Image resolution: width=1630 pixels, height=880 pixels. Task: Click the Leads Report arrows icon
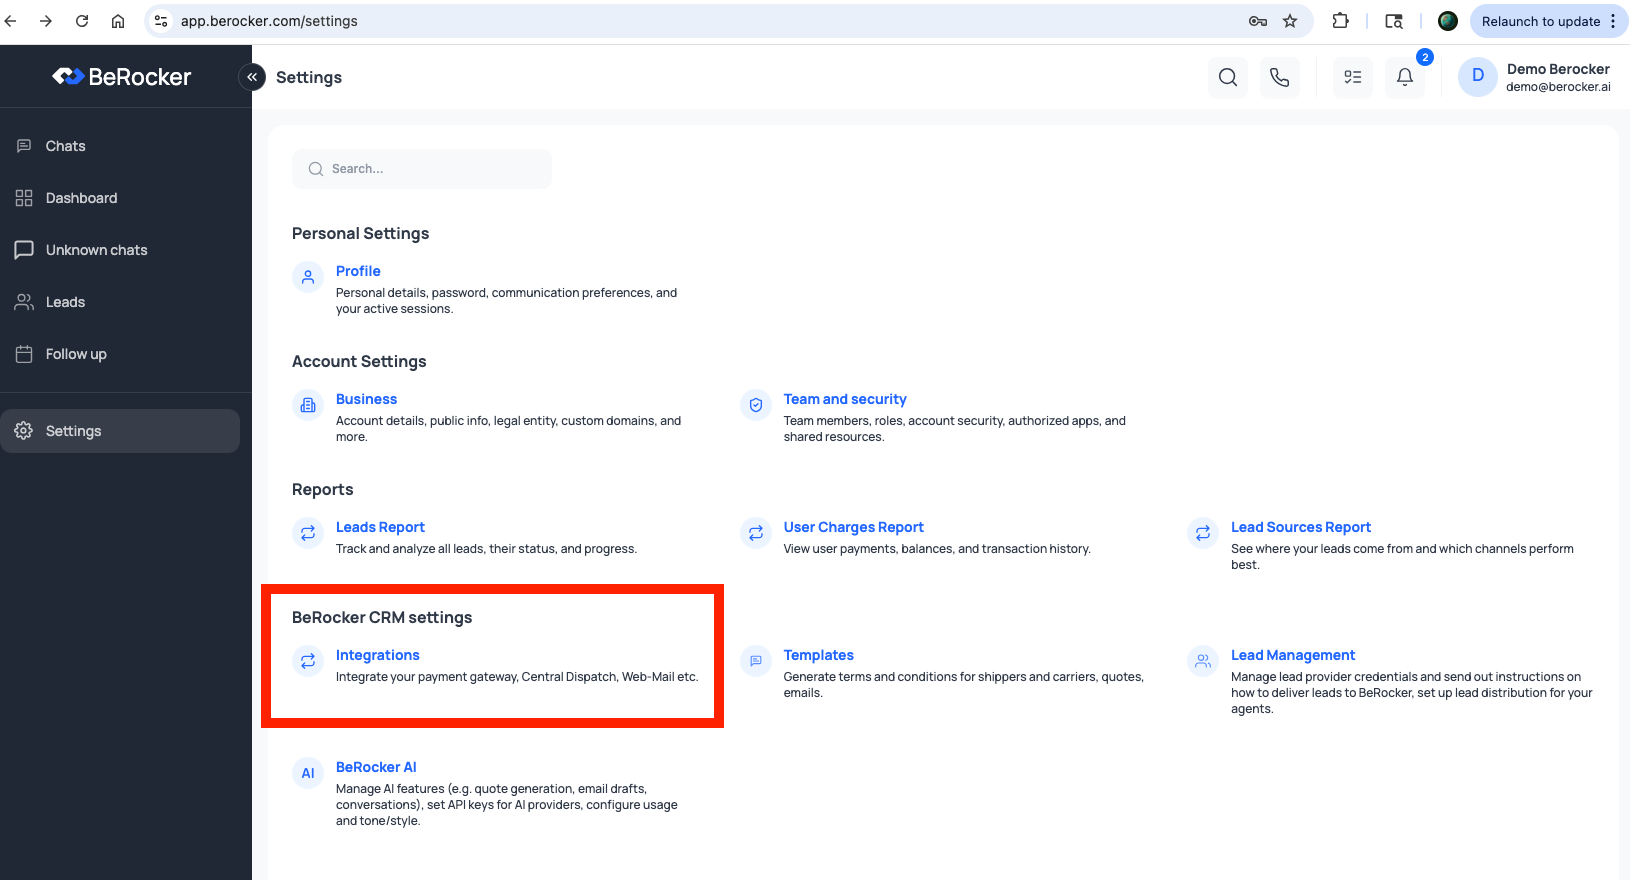(308, 533)
